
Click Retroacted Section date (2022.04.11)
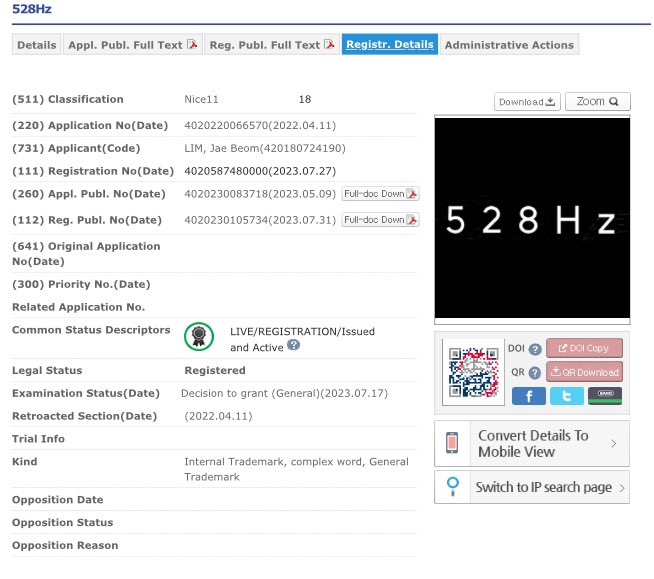[218, 416]
